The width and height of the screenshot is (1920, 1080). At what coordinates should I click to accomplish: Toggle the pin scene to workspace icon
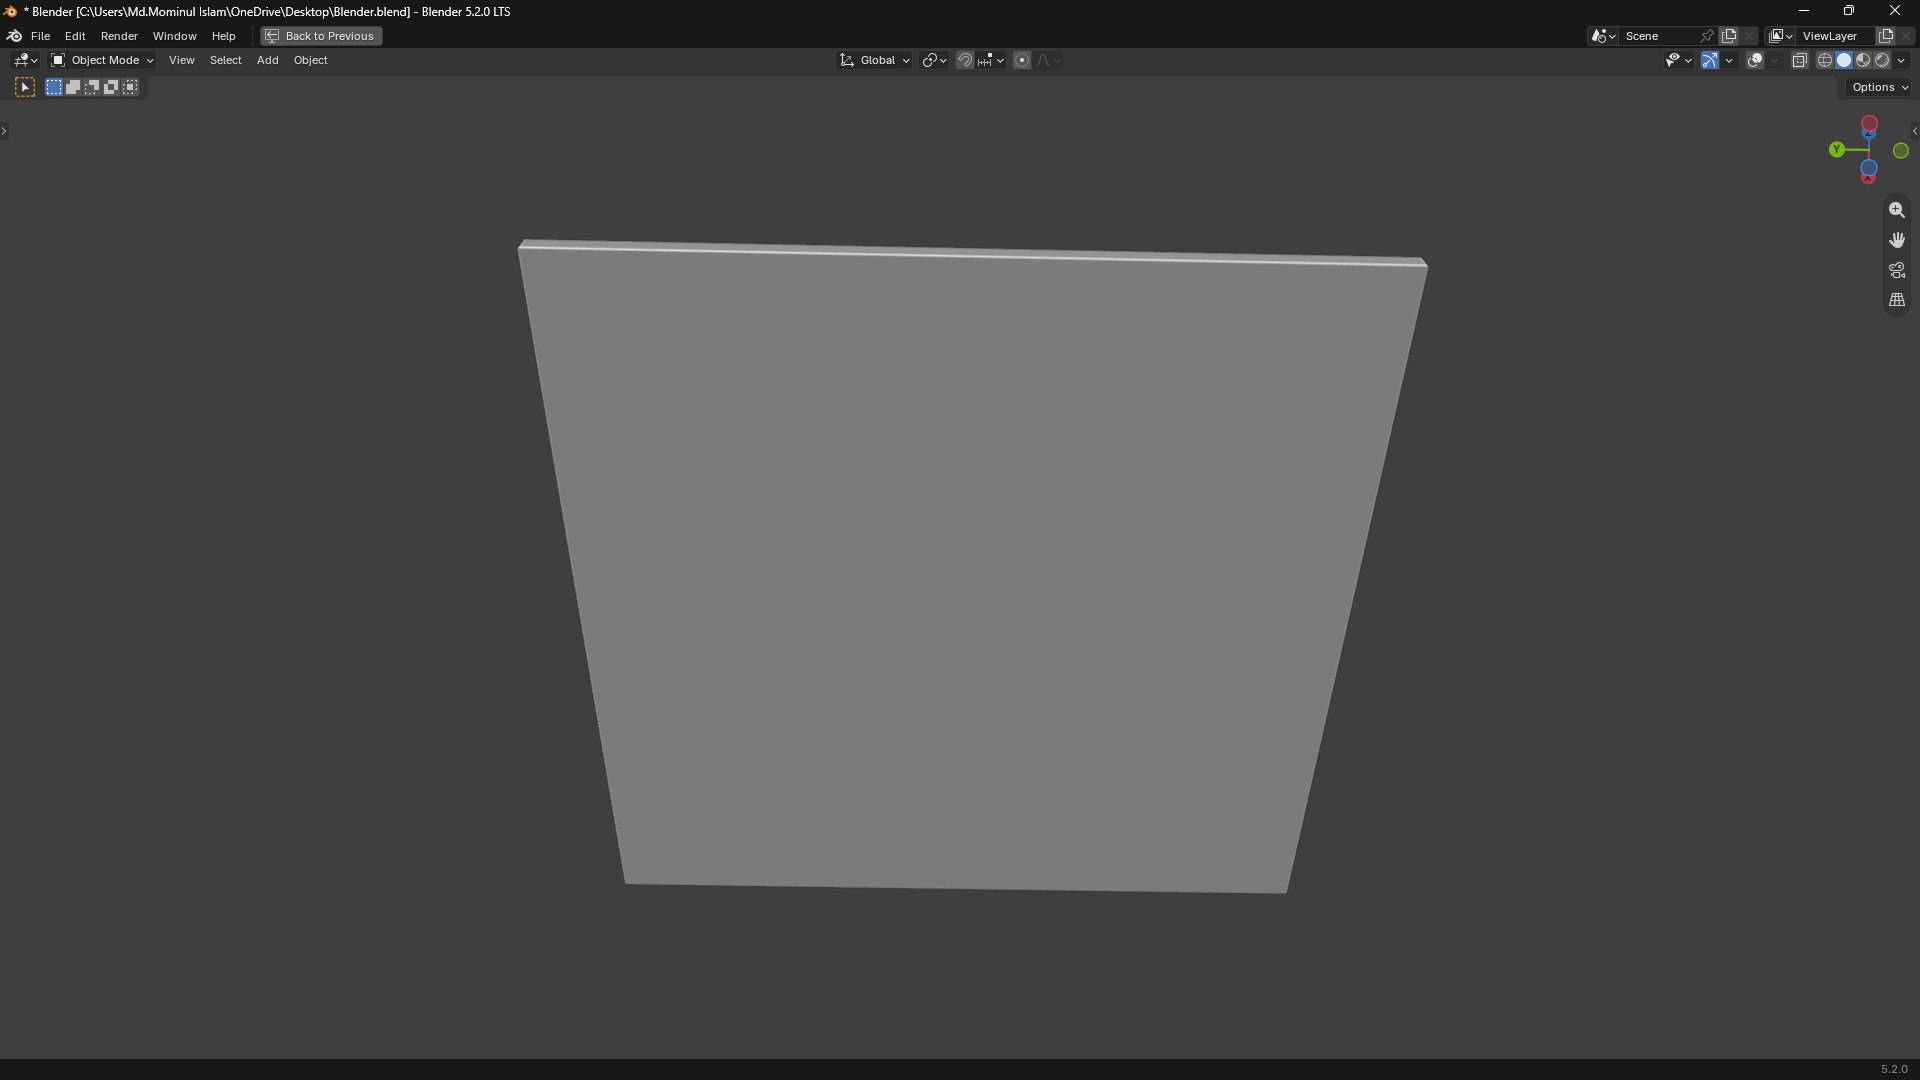[x=1707, y=36]
